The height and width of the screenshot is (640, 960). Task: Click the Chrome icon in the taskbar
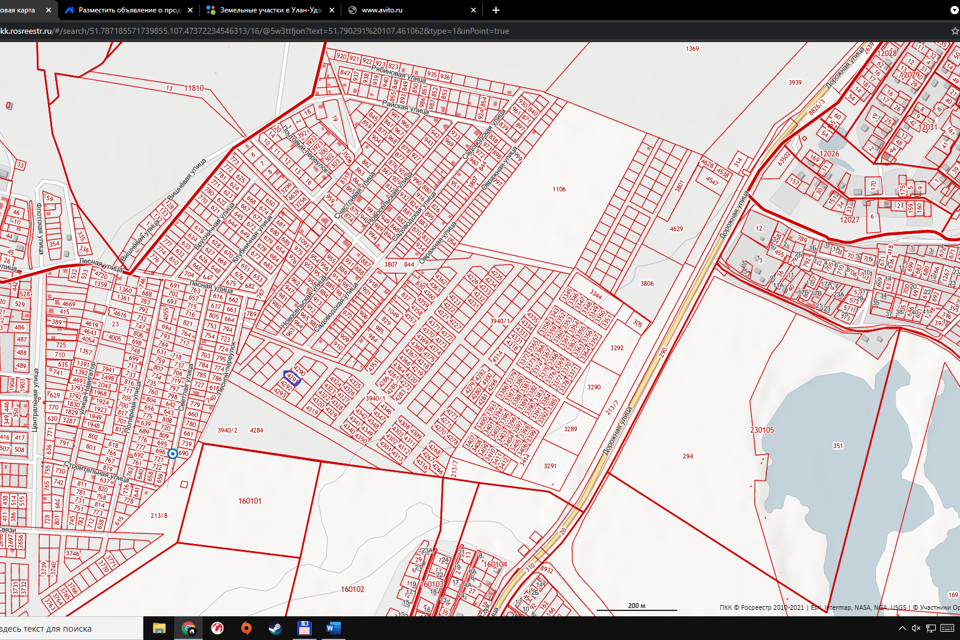click(188, 629)
